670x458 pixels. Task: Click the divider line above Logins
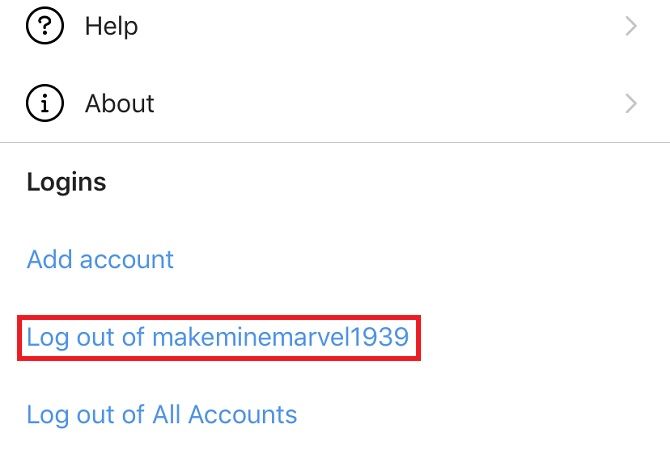tap(335, 142)
